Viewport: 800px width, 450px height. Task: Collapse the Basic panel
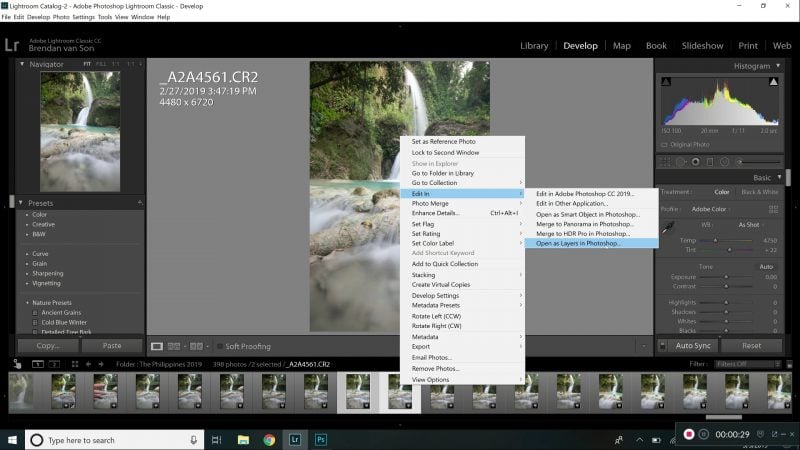[779, 177]
